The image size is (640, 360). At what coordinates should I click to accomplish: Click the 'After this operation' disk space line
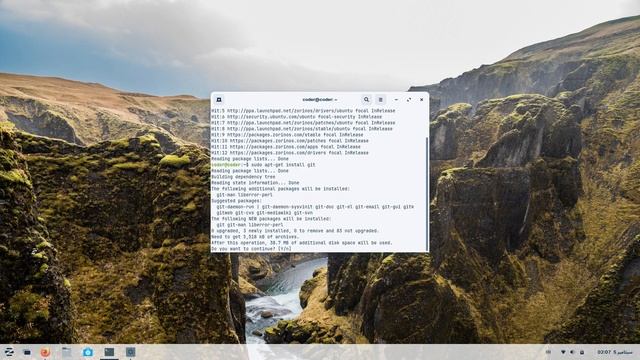[302, 242]
